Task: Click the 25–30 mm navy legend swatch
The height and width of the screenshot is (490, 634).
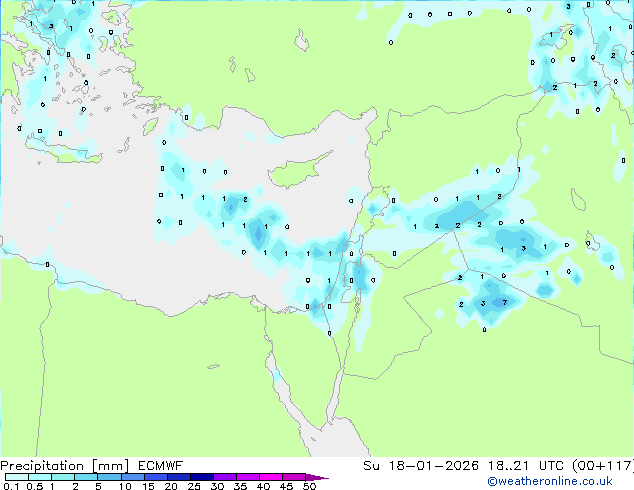Action: pyautogui.click(x=201, y=477)
